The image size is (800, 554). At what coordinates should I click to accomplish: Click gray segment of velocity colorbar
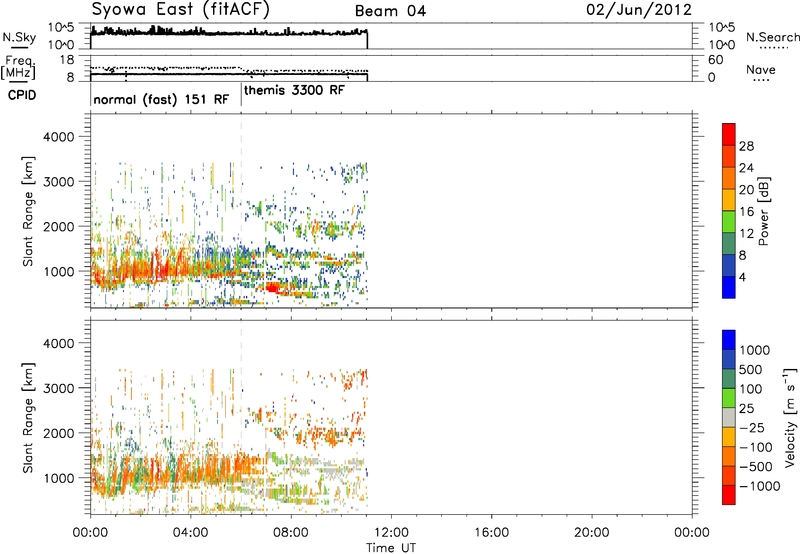[x=729, y=417]
